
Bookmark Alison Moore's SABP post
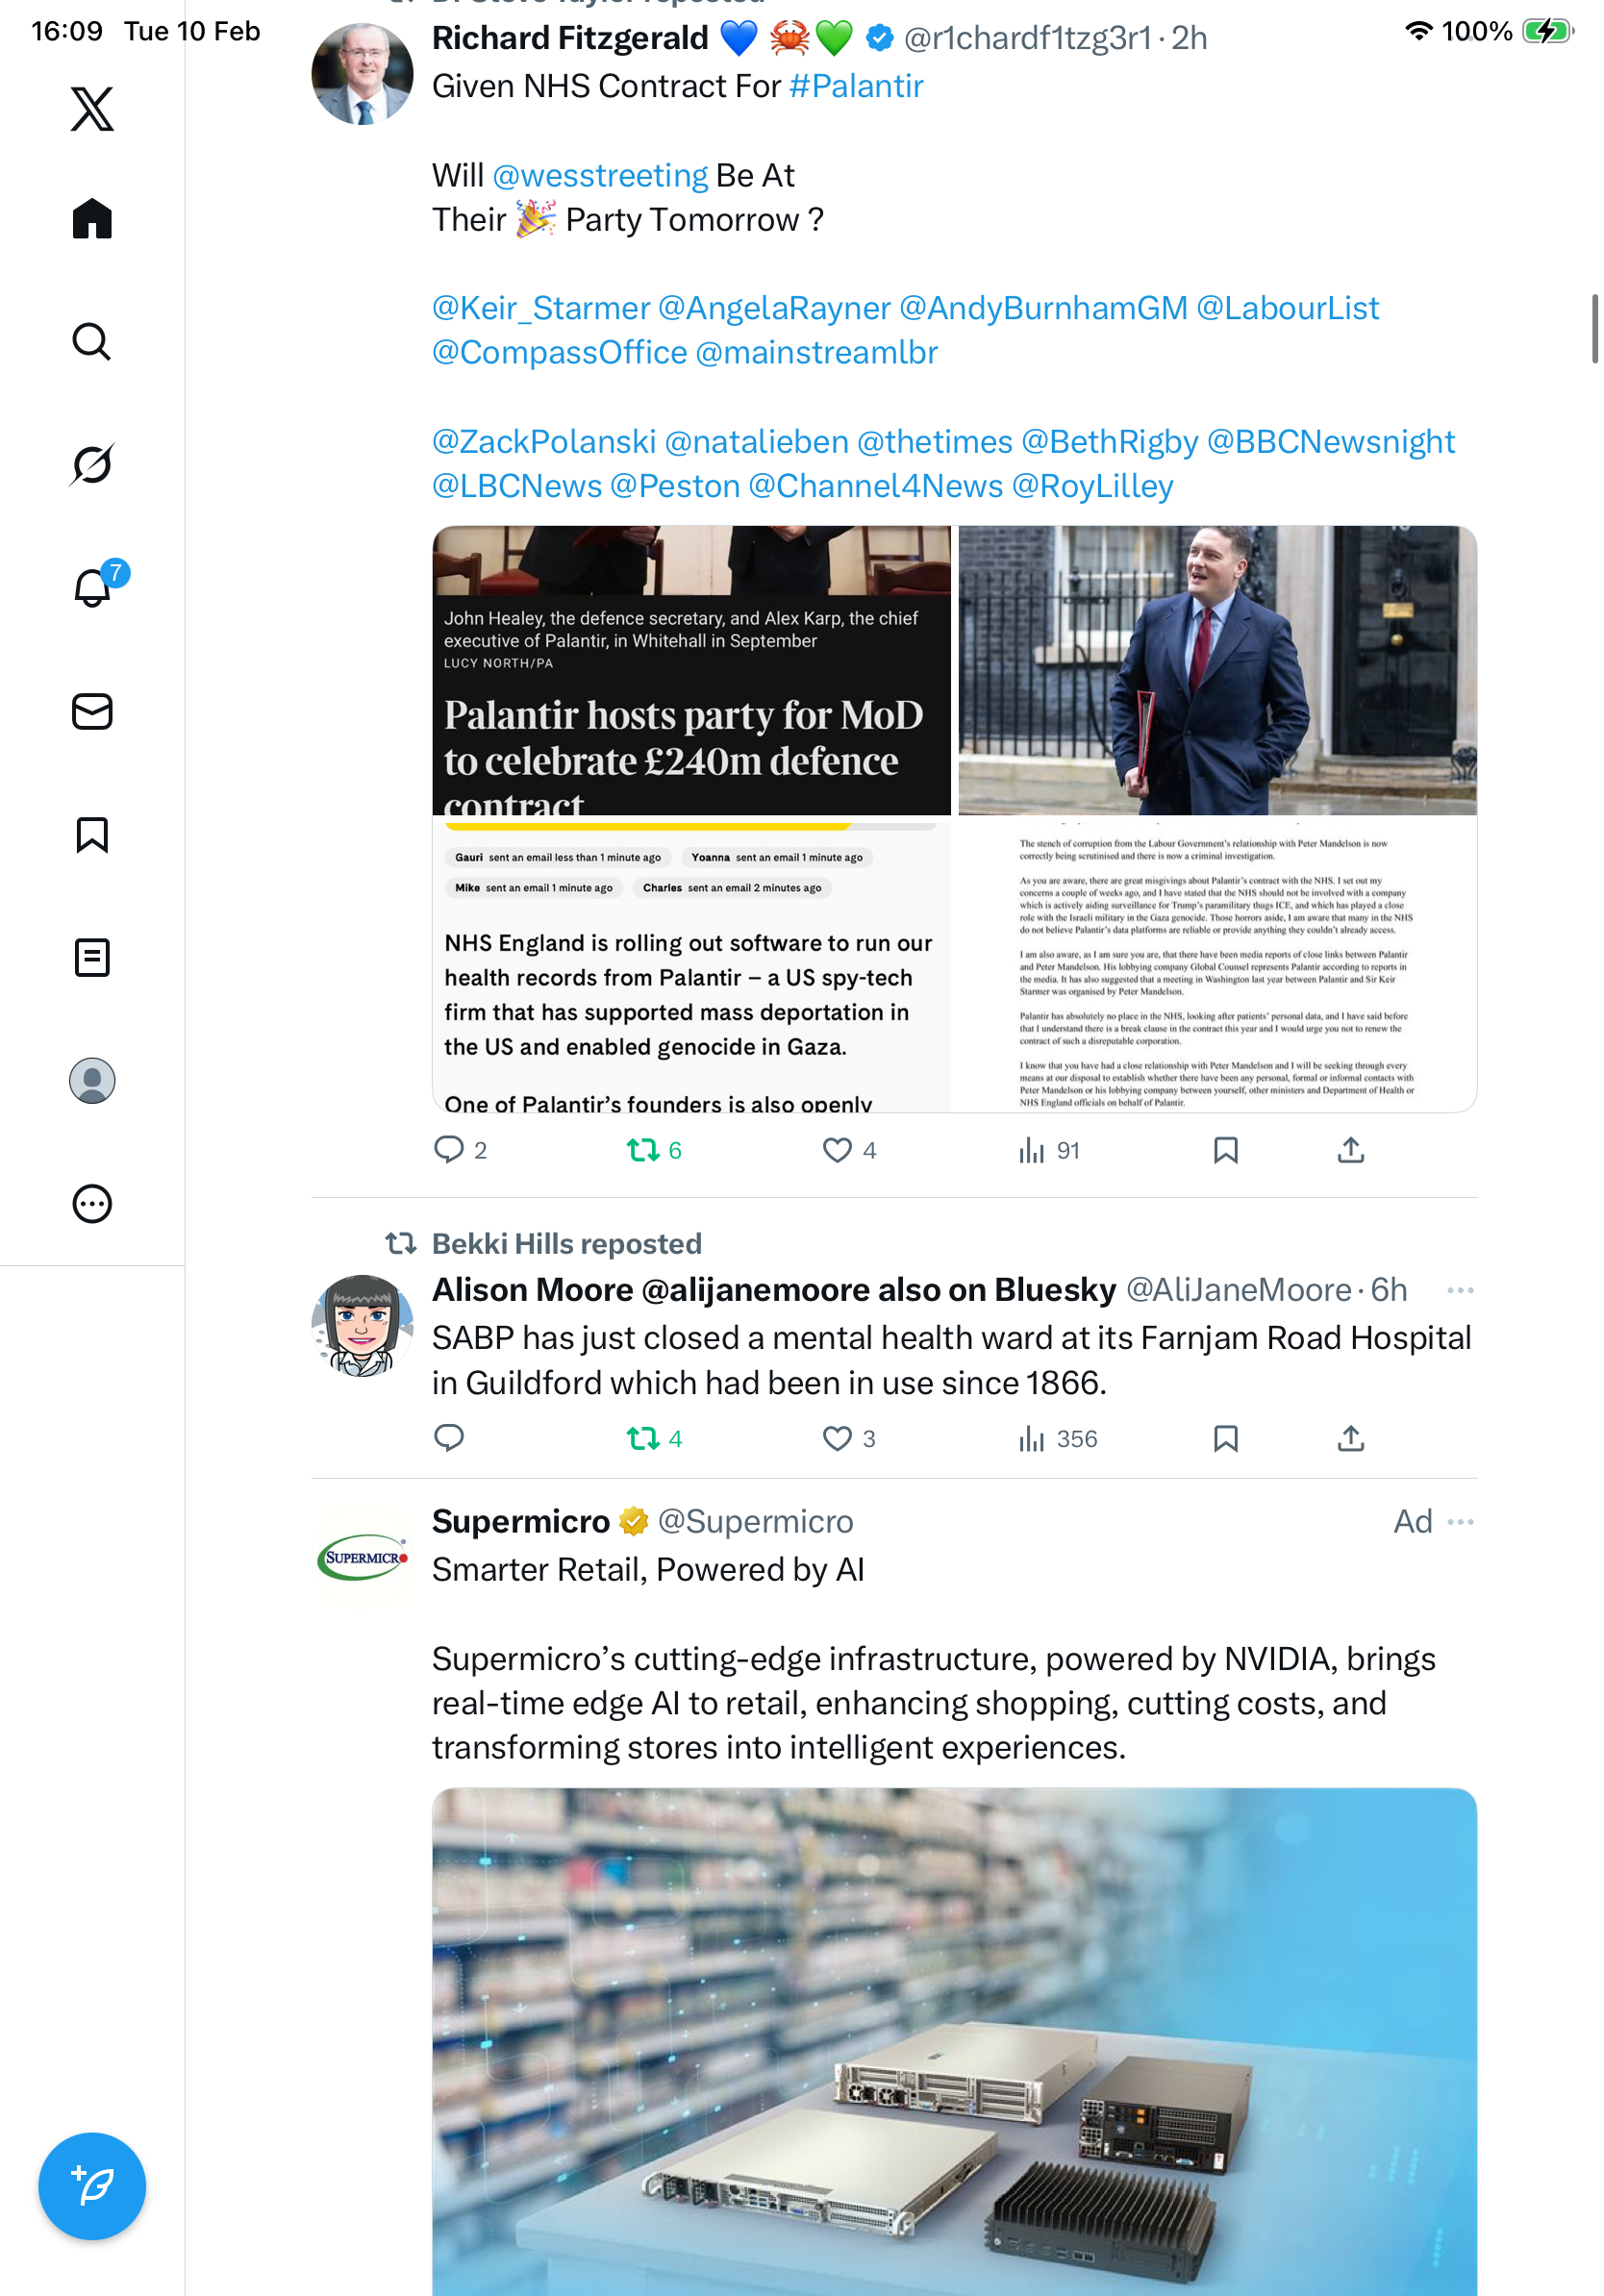click(1225, 1438)
